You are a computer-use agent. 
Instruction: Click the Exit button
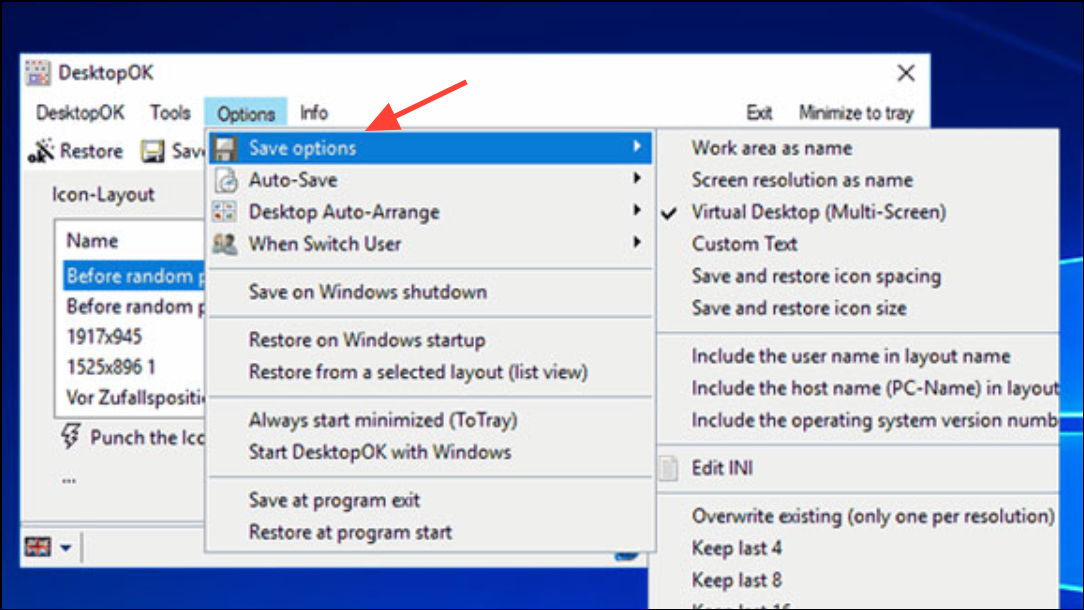pos(759,113)
